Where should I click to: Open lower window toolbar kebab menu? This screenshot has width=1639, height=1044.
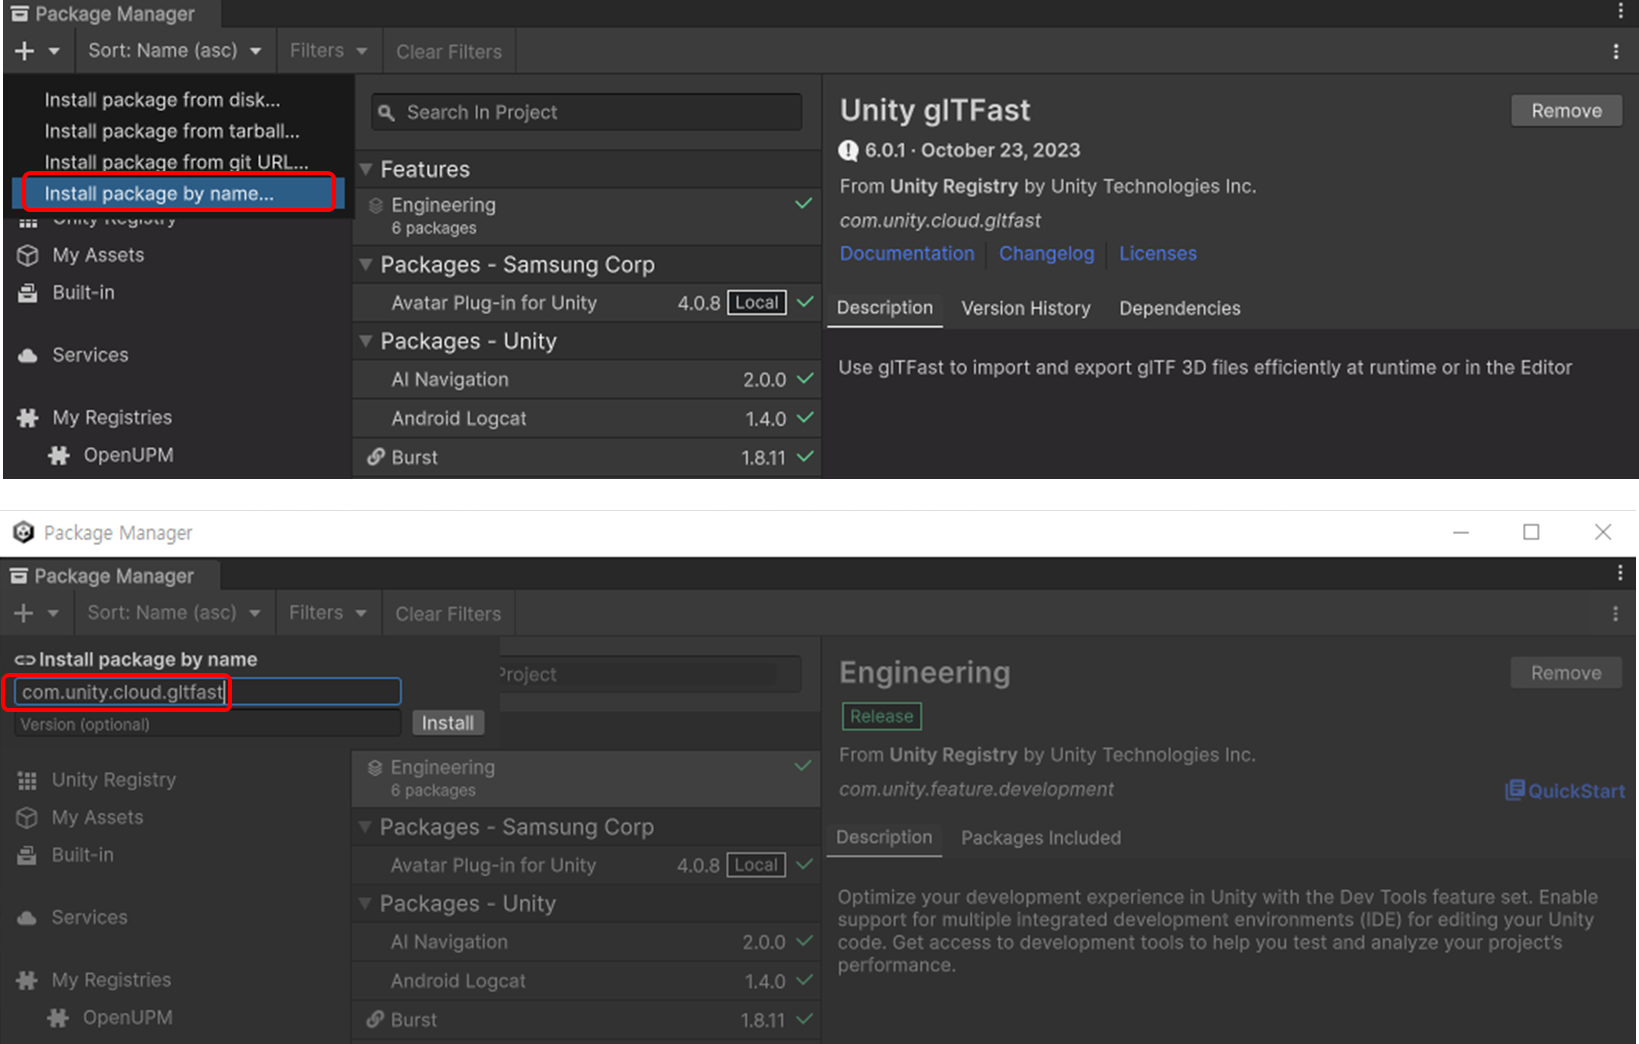click(x=1616, y=613)
